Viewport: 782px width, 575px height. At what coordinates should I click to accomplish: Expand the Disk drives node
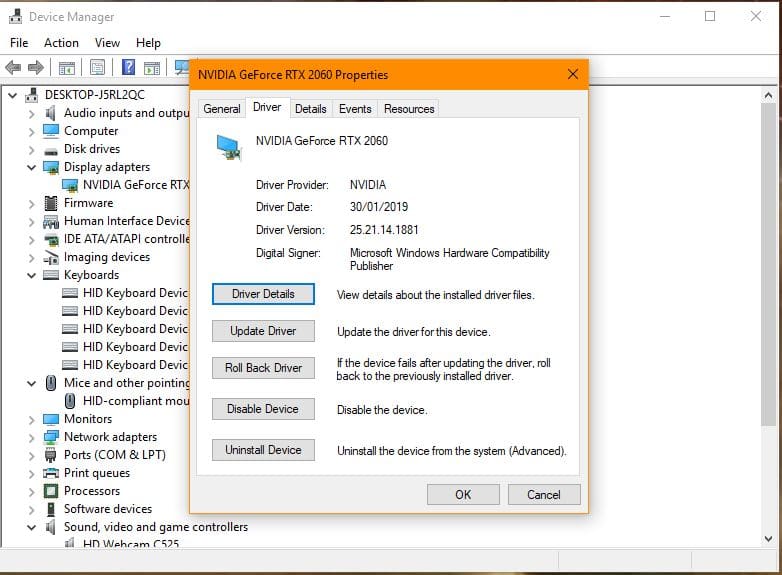31,150
